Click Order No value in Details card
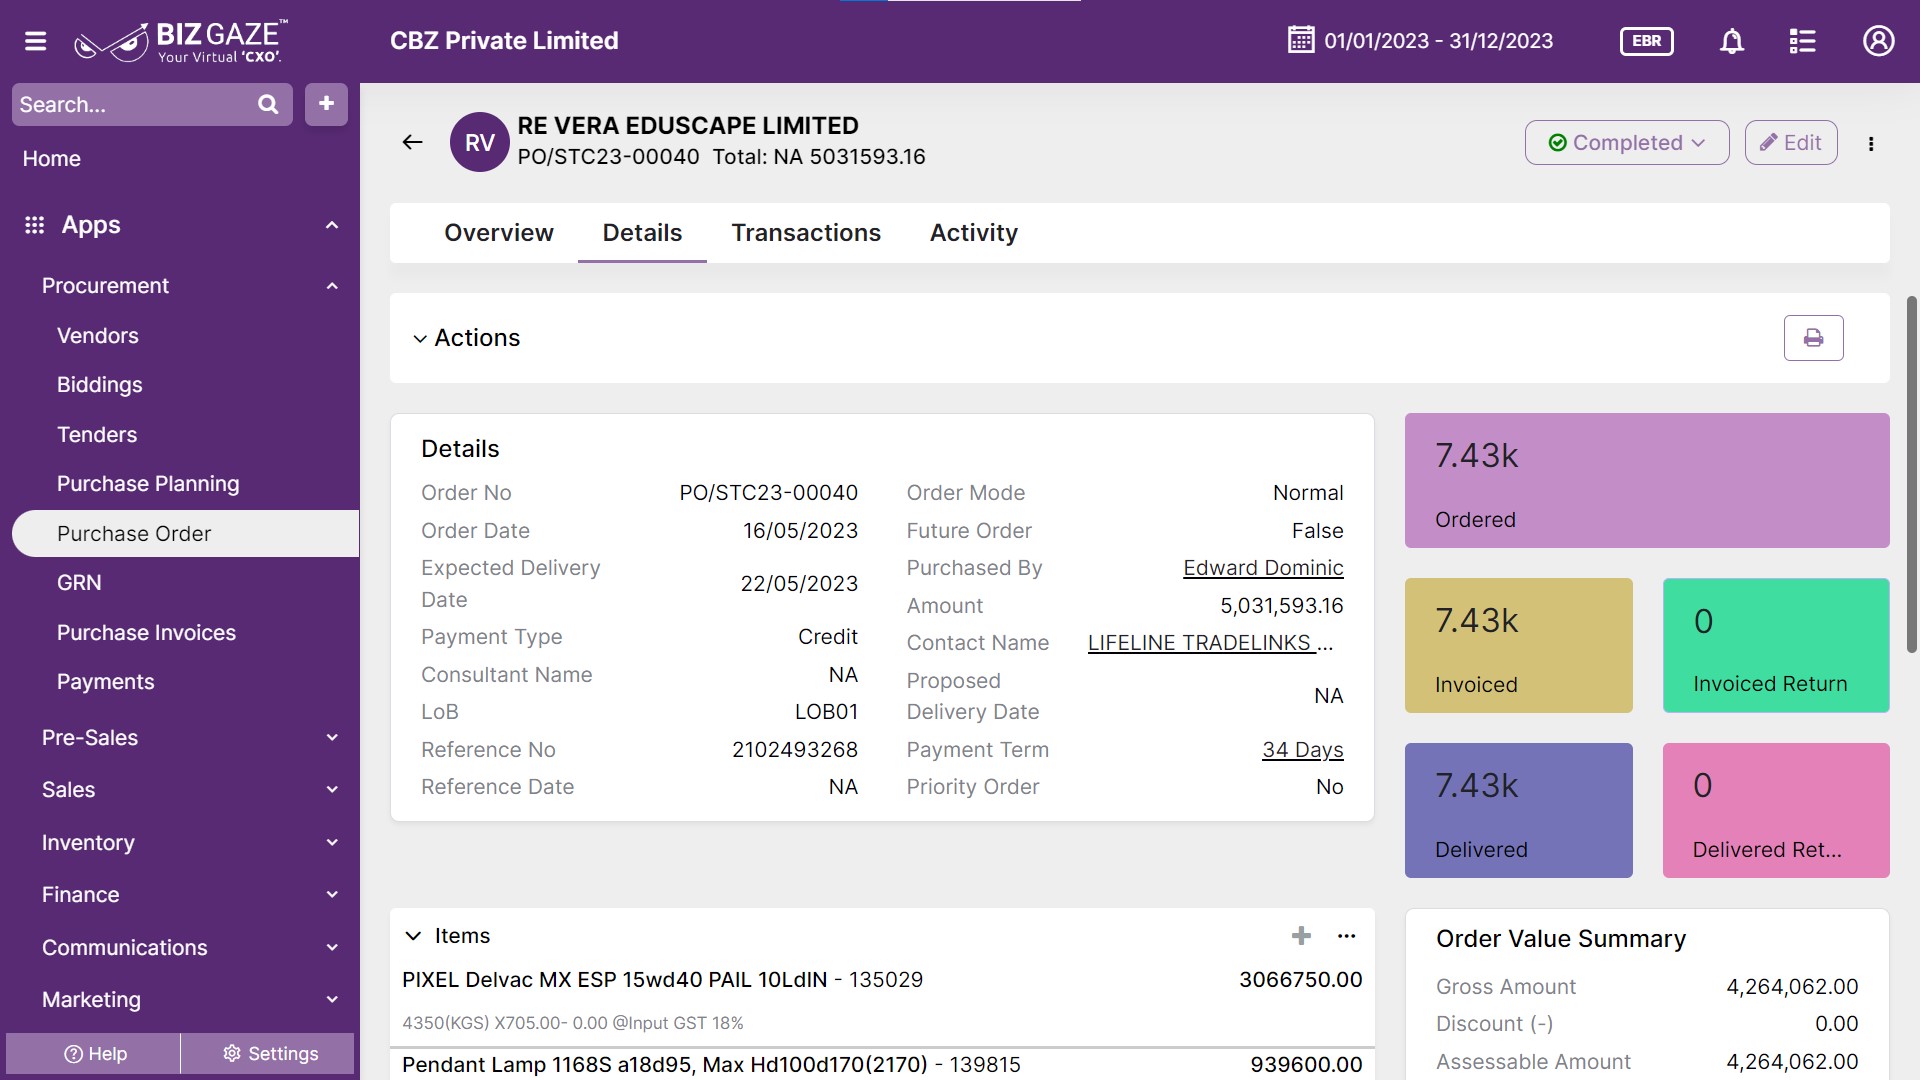The height and width of the screenshot is (1080, 1920). tap(768, 493)
